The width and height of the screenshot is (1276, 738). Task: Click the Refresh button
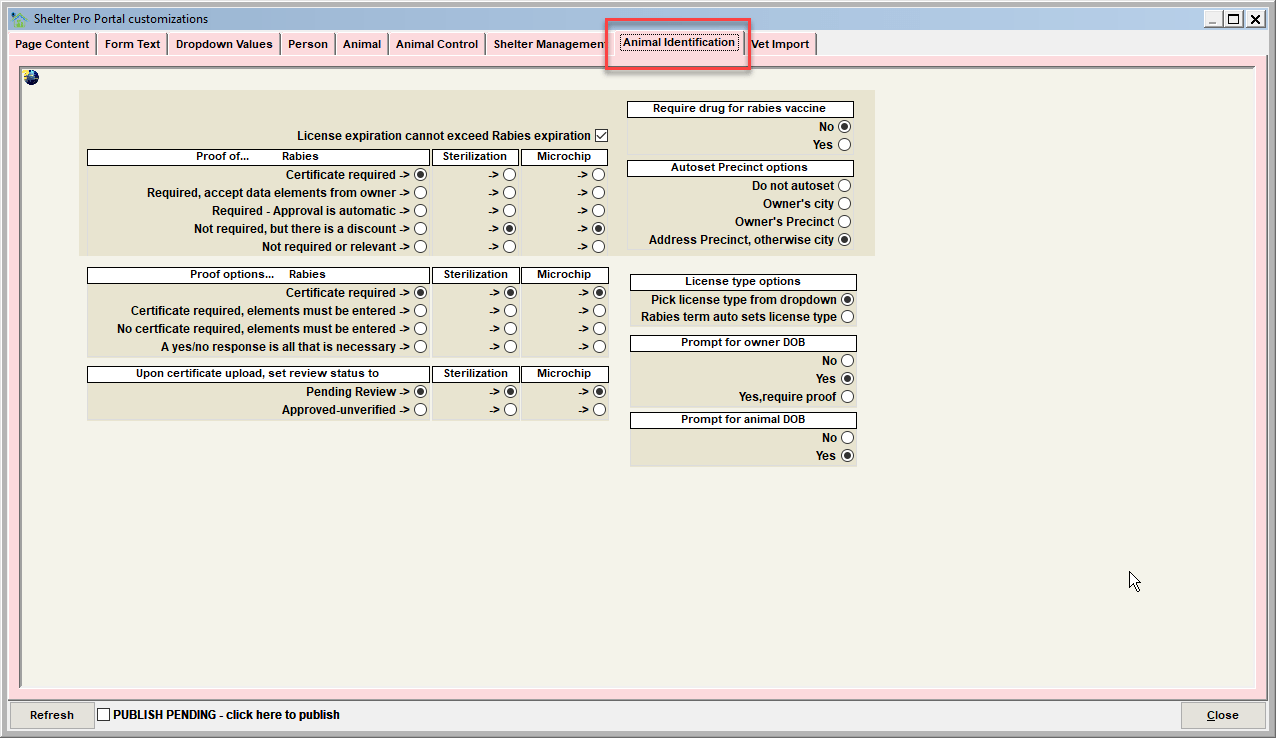pos(52,715)
